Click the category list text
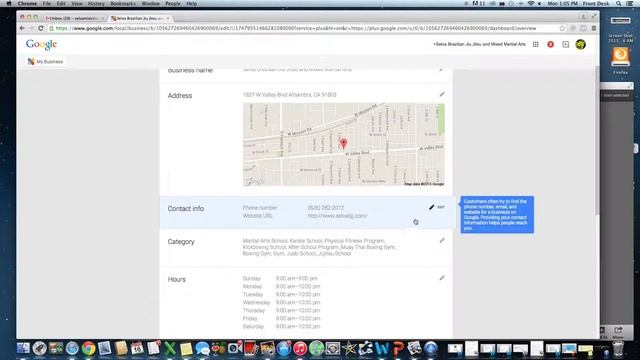The image size is (640, 360). [x=319, y=247]
